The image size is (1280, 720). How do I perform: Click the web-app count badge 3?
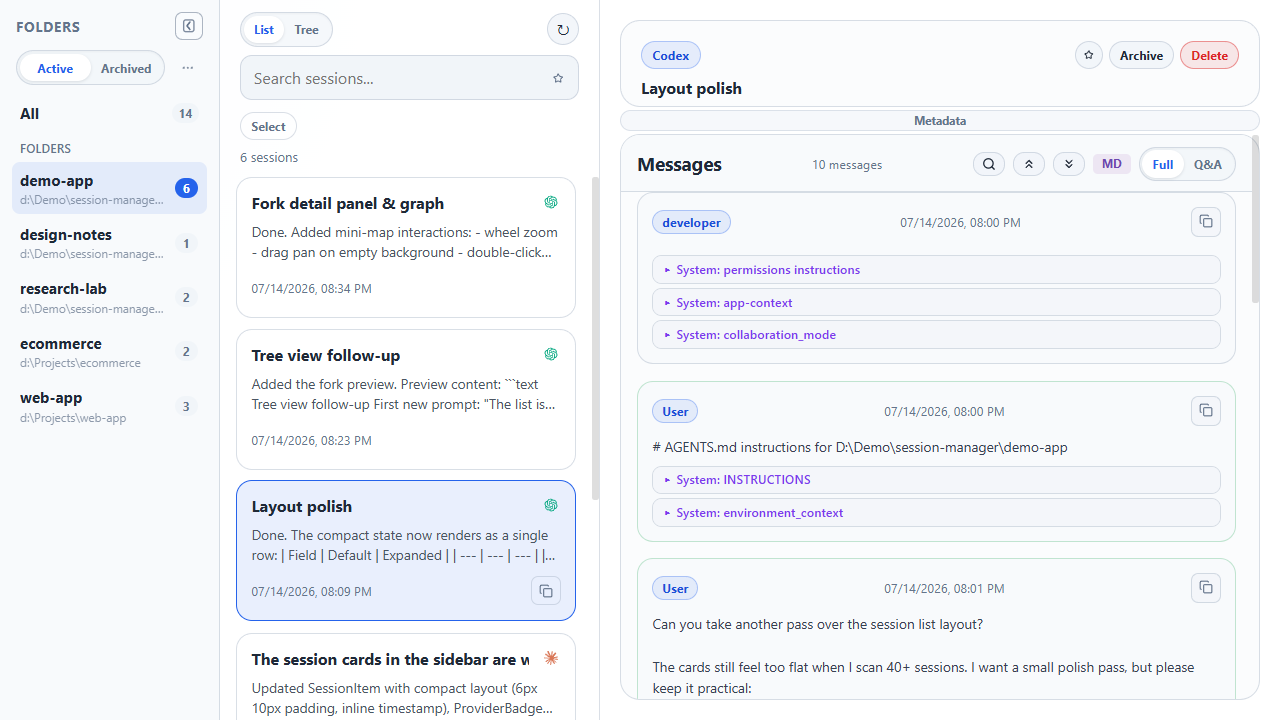[x=186, y=406]
